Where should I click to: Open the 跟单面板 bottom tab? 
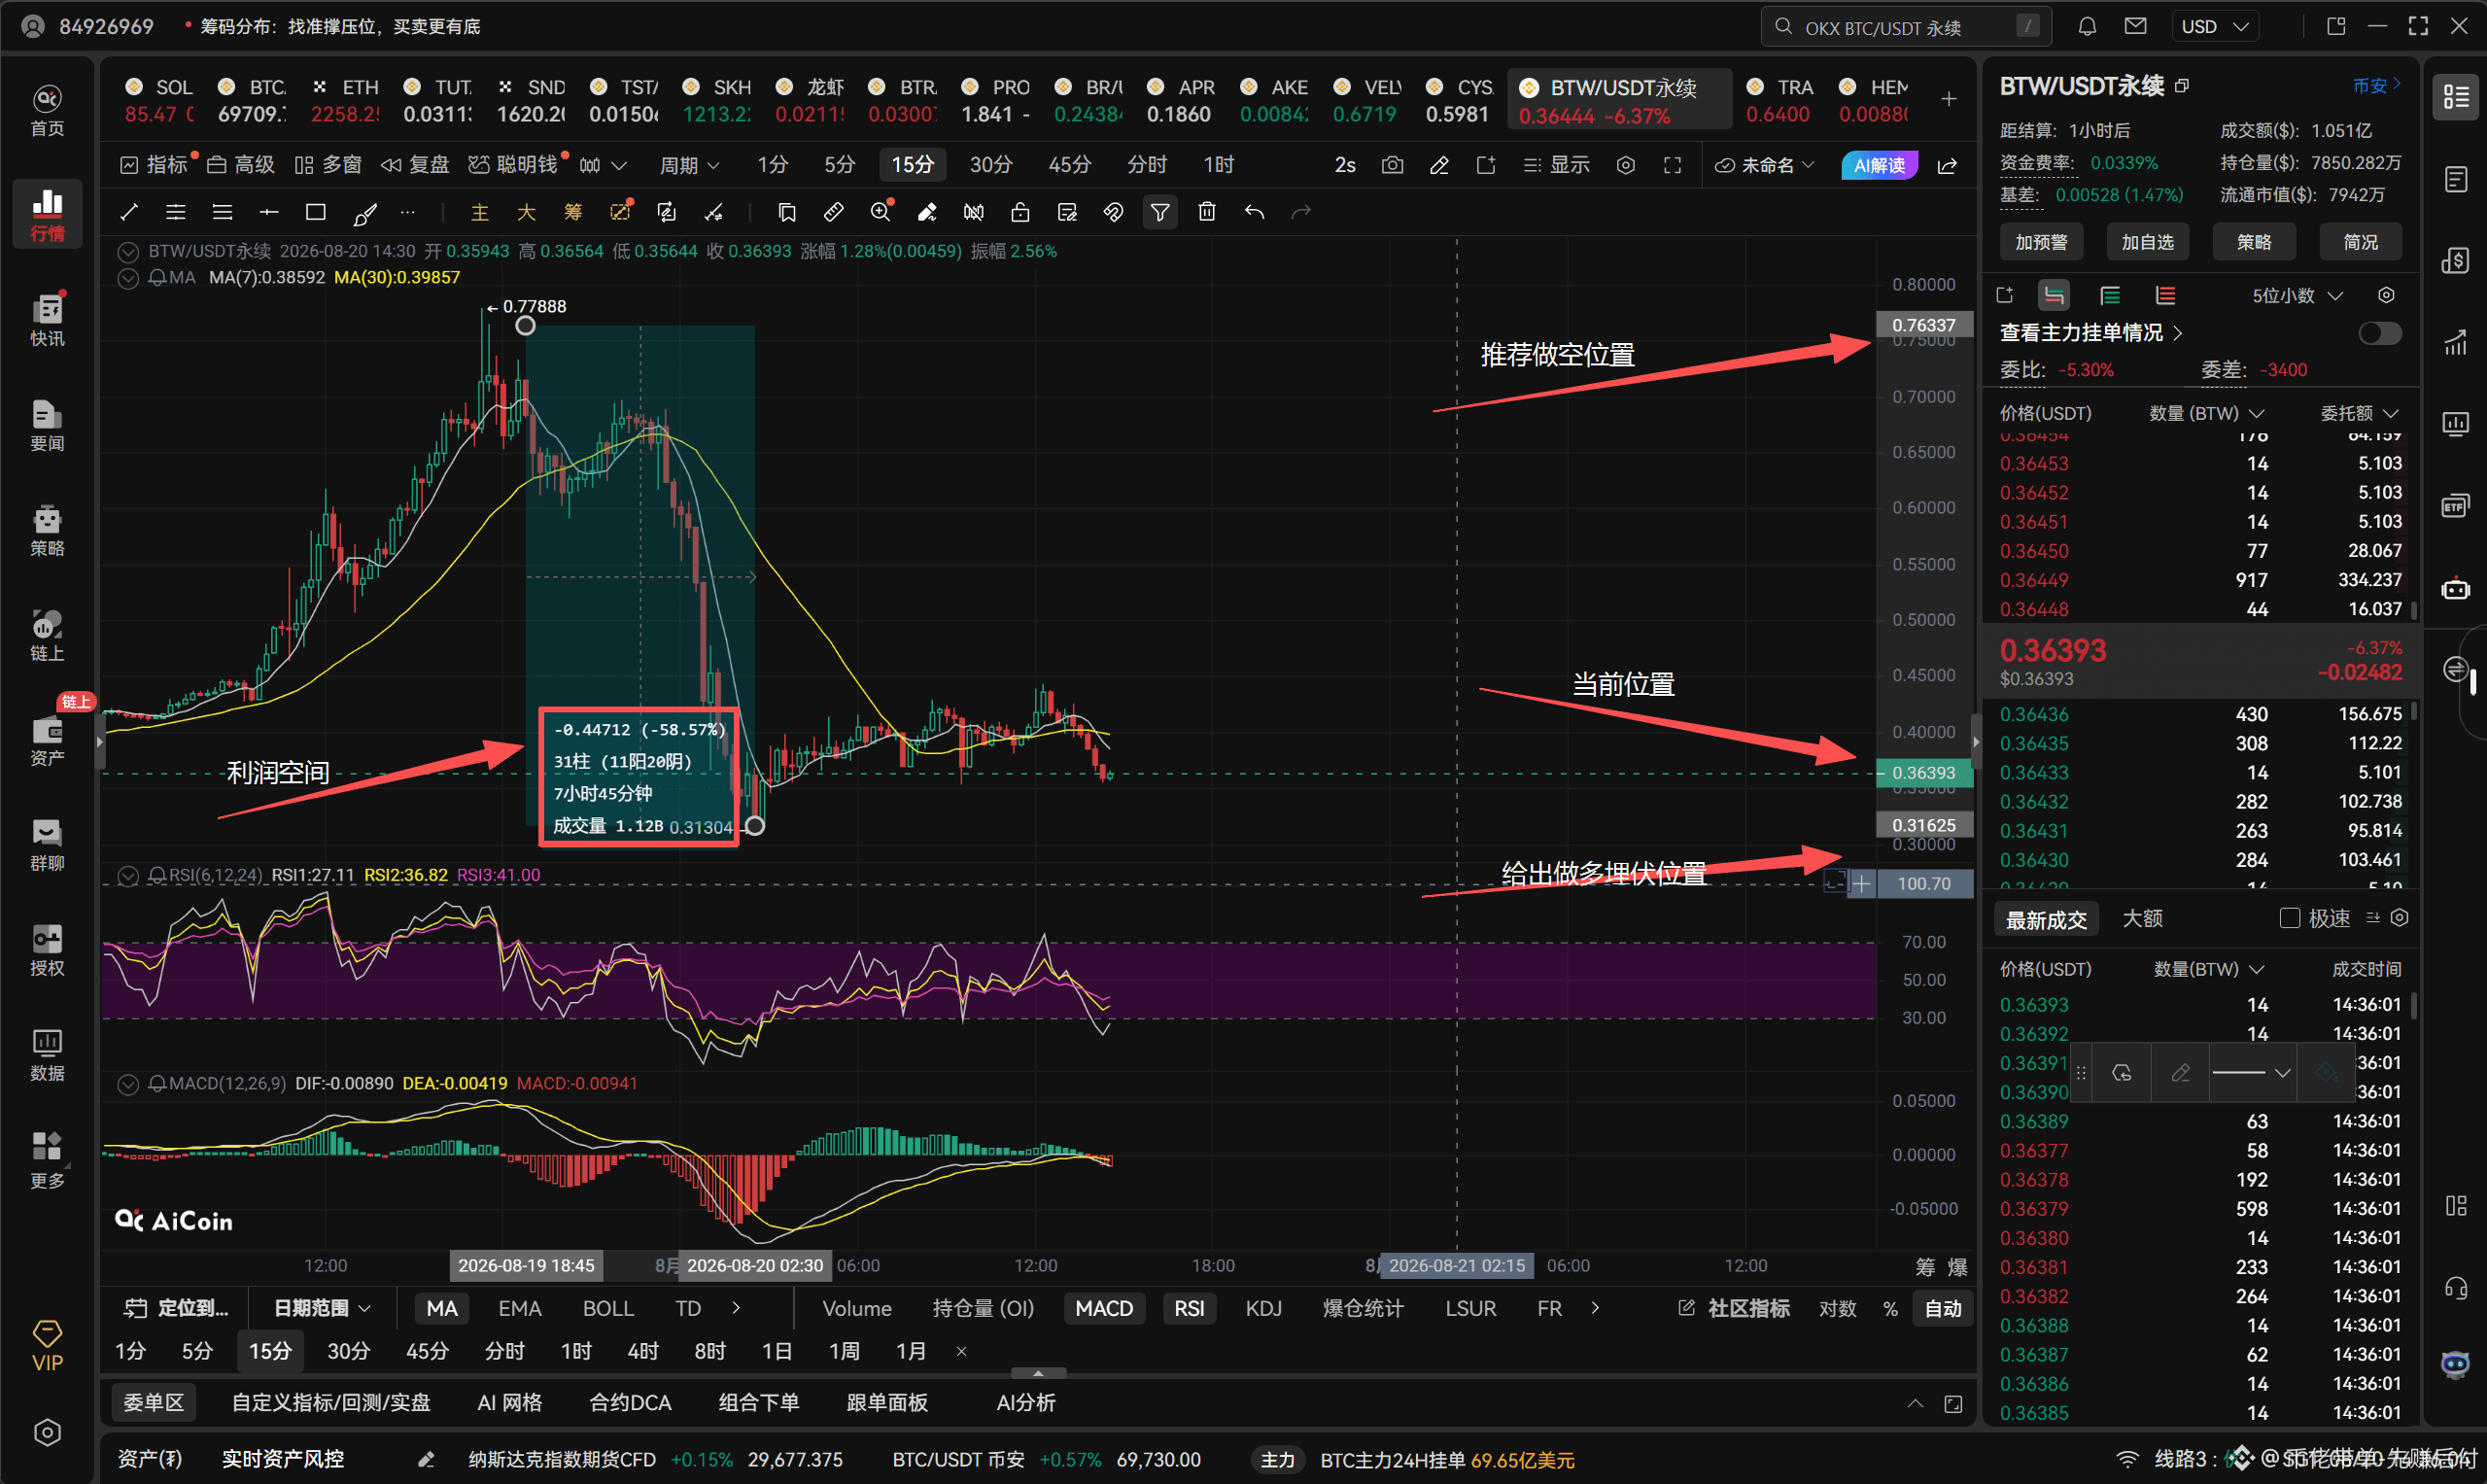click(x=887, y=1403)
